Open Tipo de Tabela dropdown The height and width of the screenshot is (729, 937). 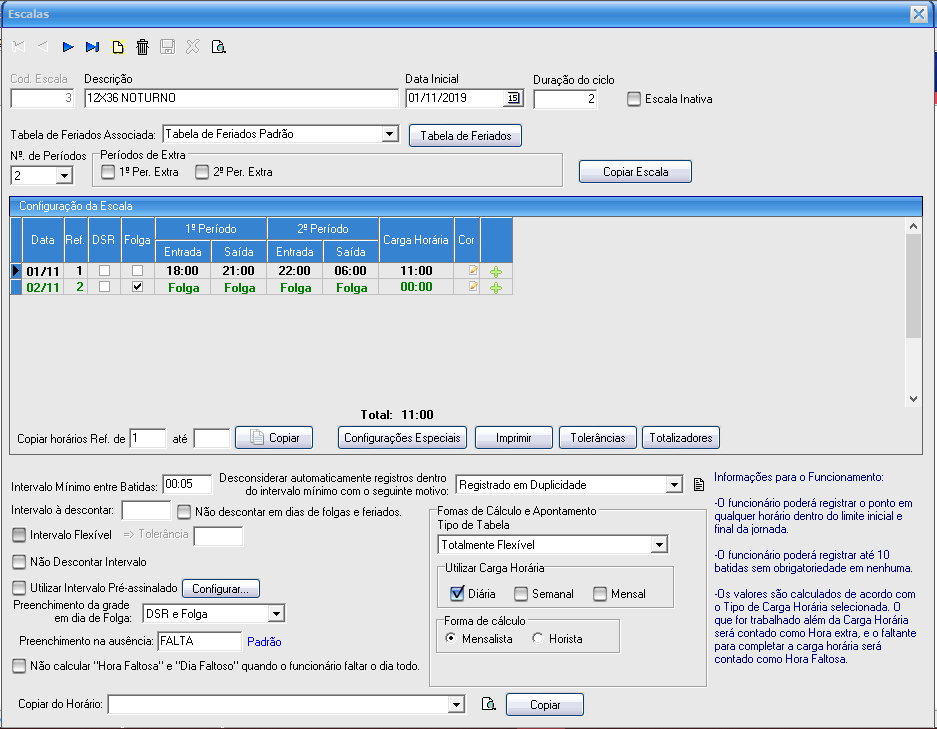(658, 544)
